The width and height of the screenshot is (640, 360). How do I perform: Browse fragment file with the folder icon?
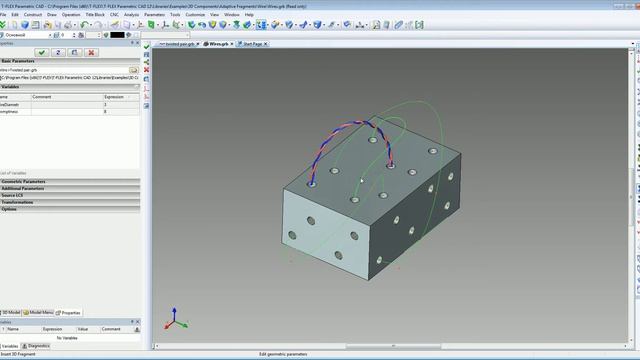(133, 70)
